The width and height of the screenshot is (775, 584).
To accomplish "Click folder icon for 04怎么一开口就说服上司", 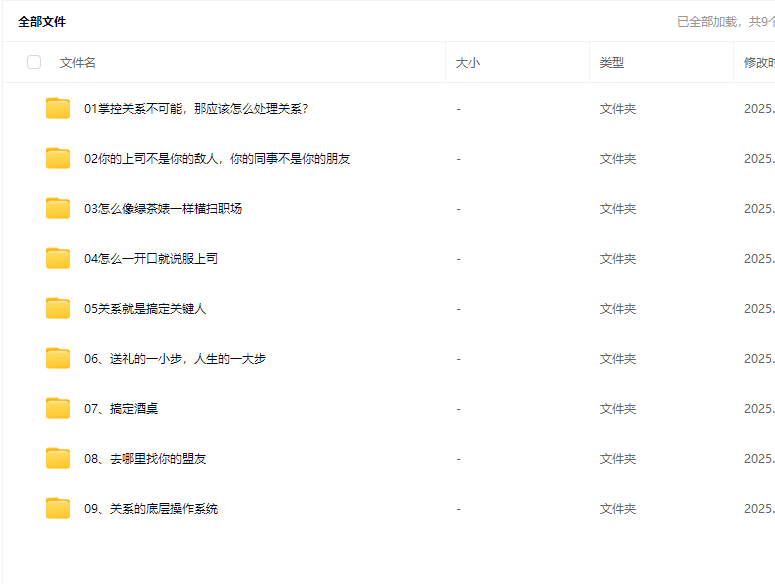I will pyautogui.click(x=58, y=258).
